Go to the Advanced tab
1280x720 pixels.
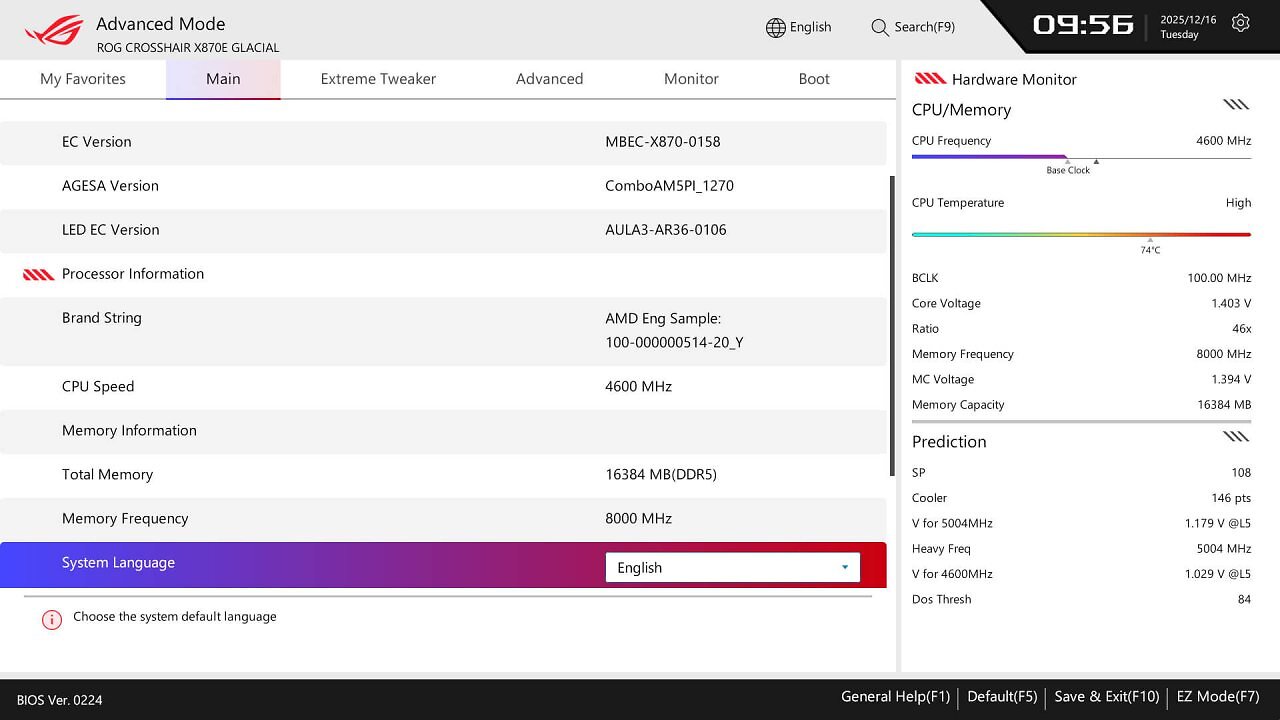[549, 79]
